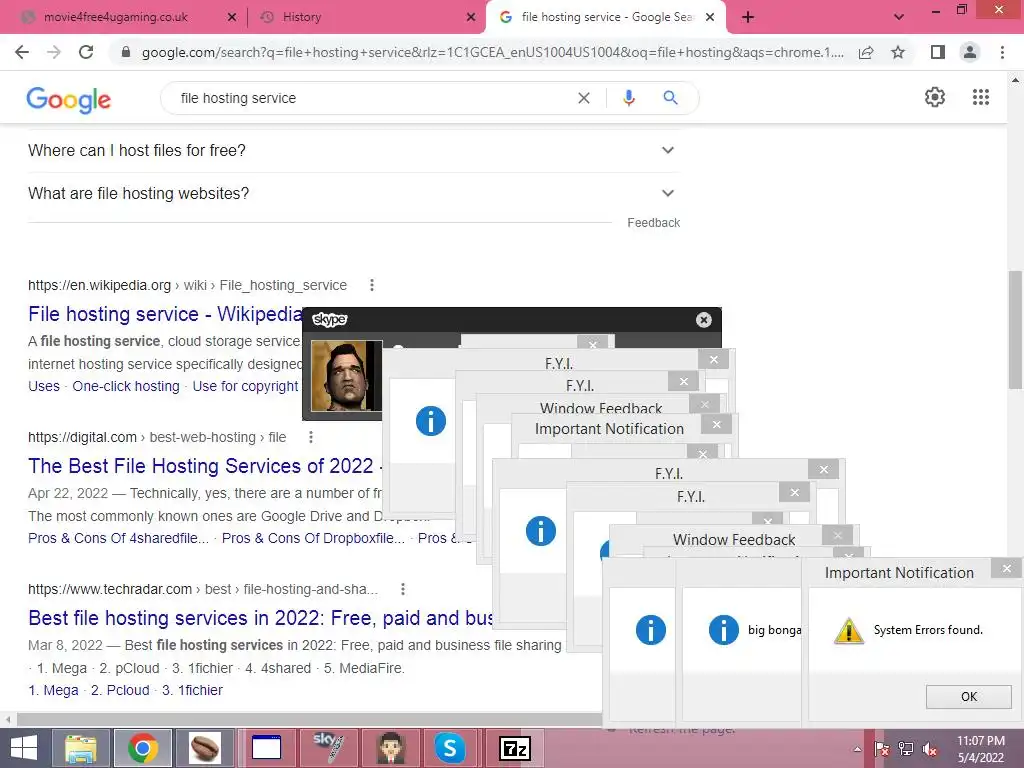
Task: Open the 3. 1fichier sublink
Action: (x=192, y=690)
